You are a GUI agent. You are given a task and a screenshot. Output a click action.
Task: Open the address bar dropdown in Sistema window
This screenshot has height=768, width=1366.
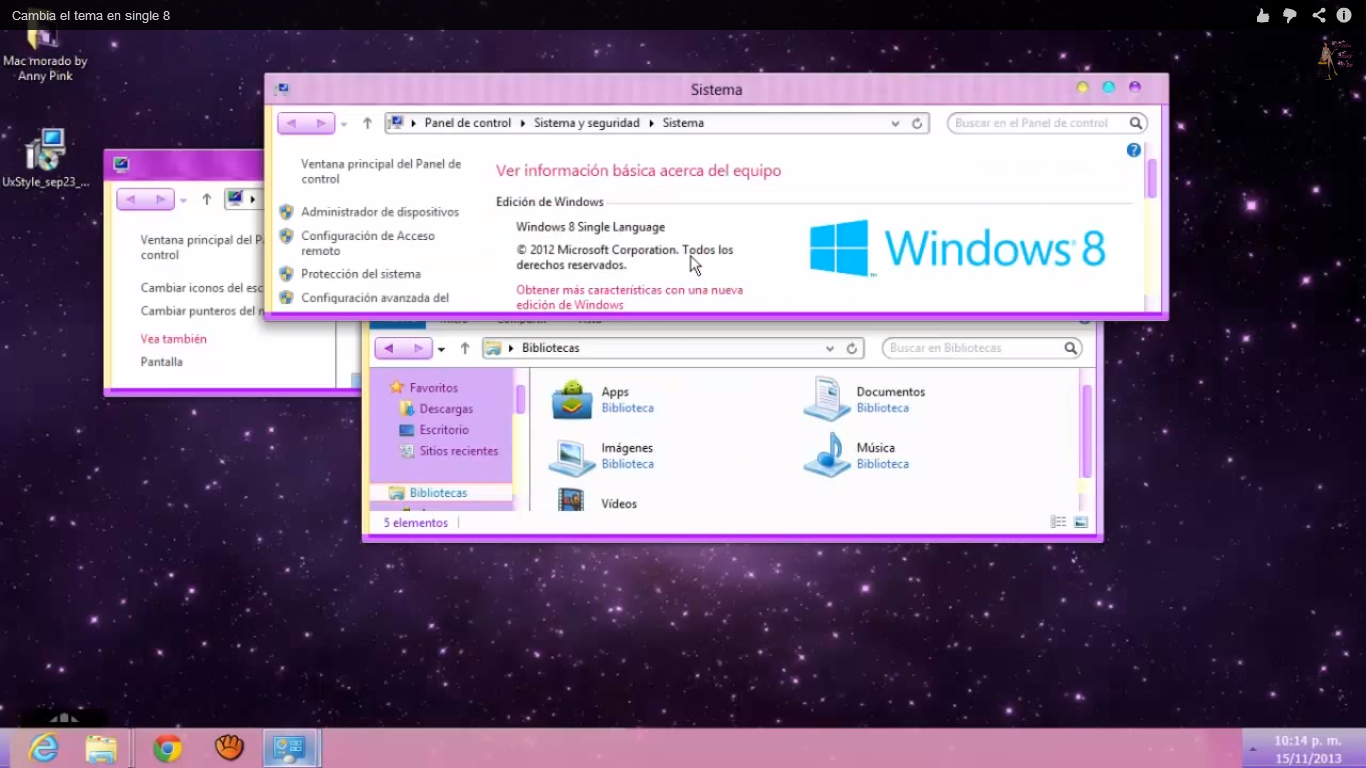[895, 122]
